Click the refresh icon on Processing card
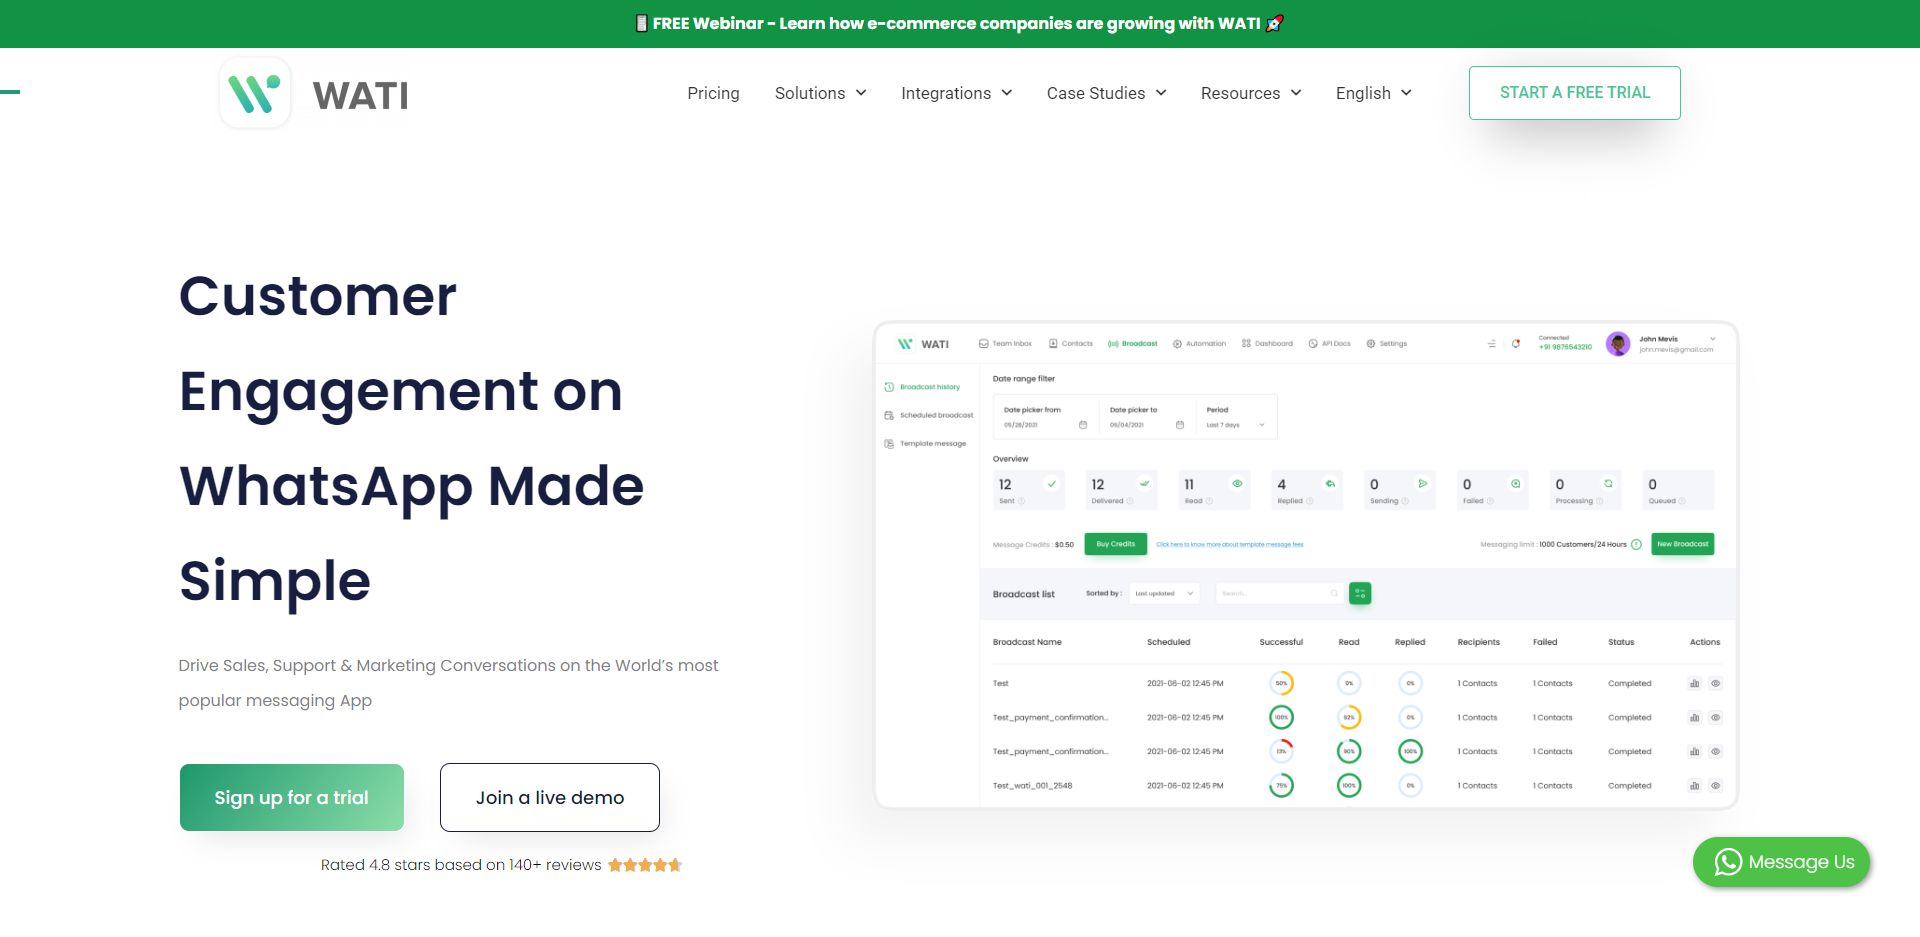The image size is (1920, 937). tap(1608, 483)
